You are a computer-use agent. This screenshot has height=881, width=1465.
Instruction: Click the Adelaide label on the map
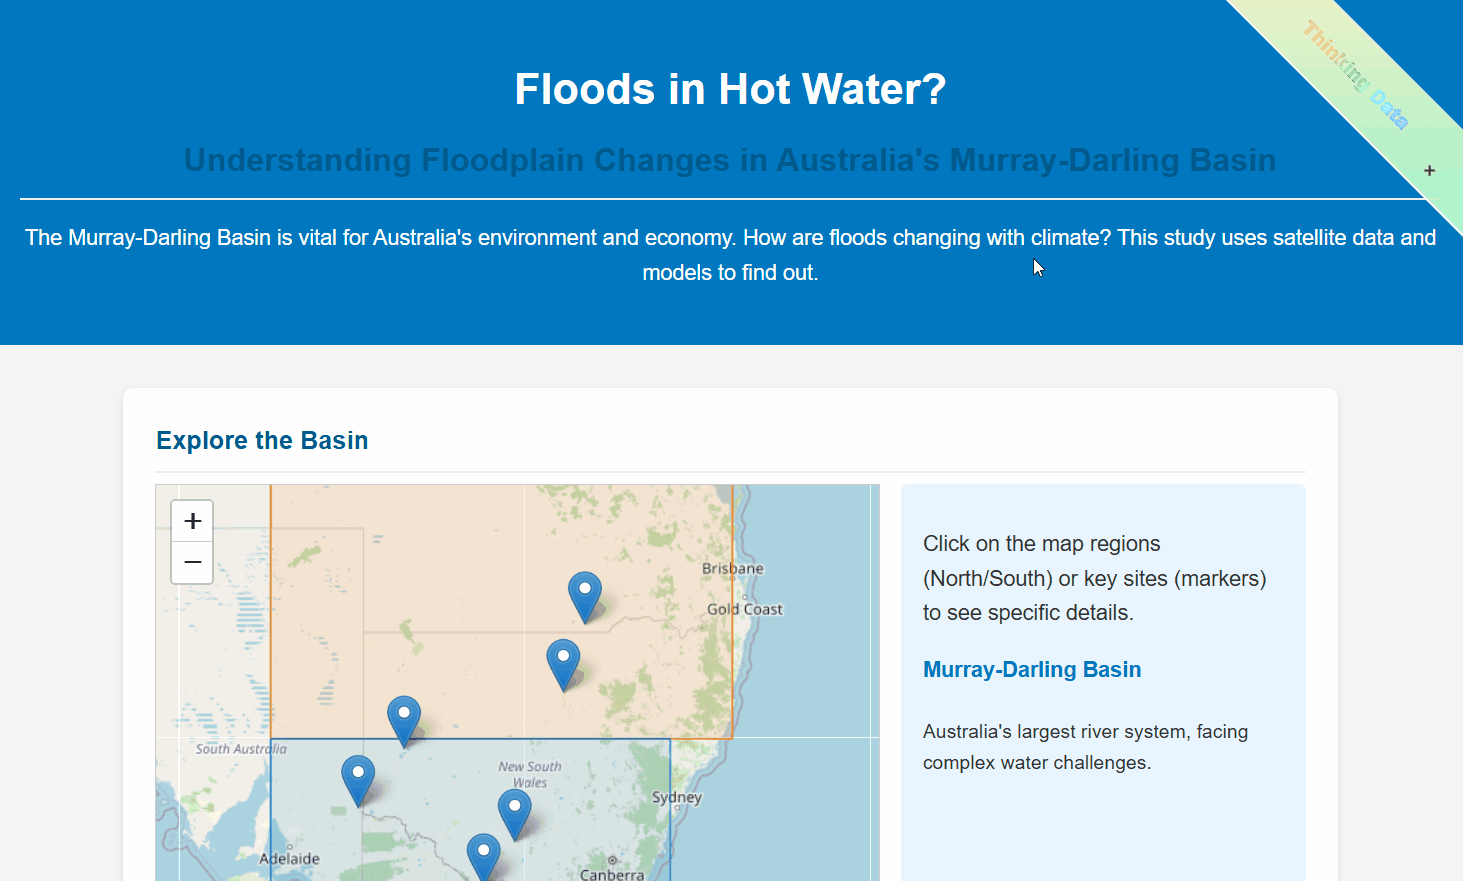[x=290, y=859]
